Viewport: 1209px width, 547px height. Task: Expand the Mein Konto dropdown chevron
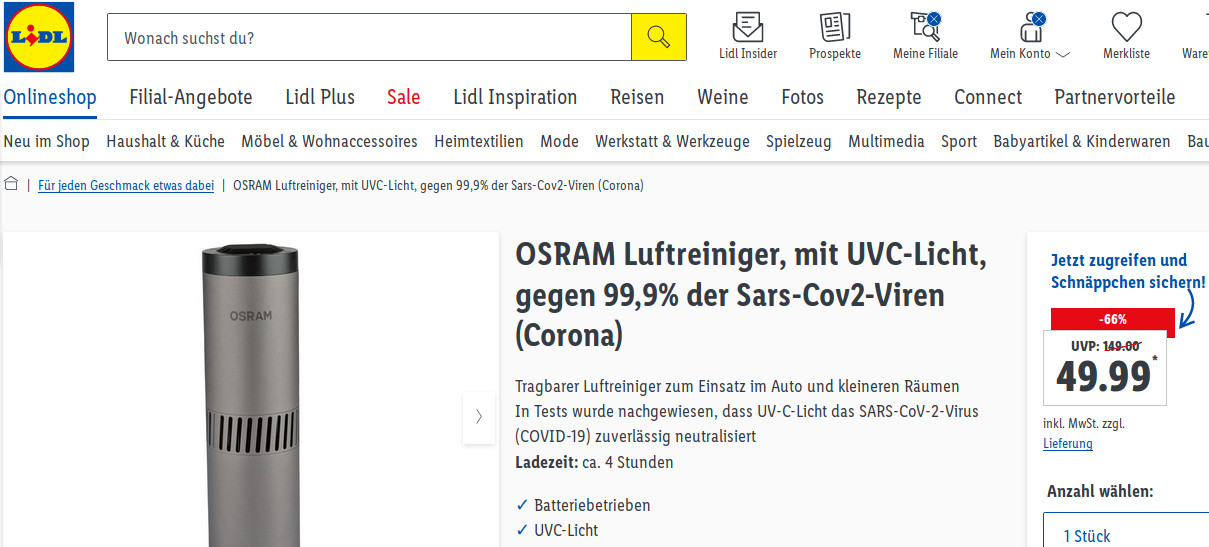(1063, 54)
